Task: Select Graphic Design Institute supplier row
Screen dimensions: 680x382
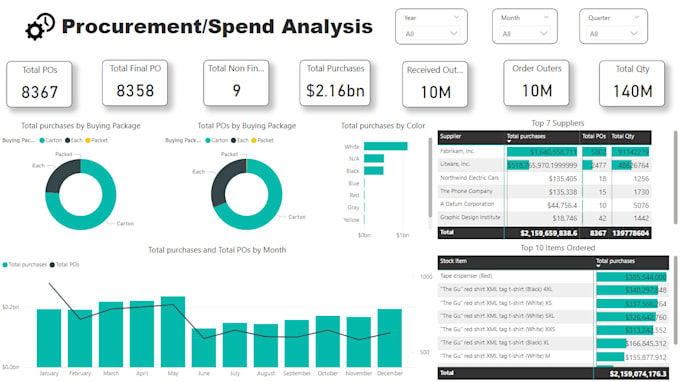Action: coord(544,218)
